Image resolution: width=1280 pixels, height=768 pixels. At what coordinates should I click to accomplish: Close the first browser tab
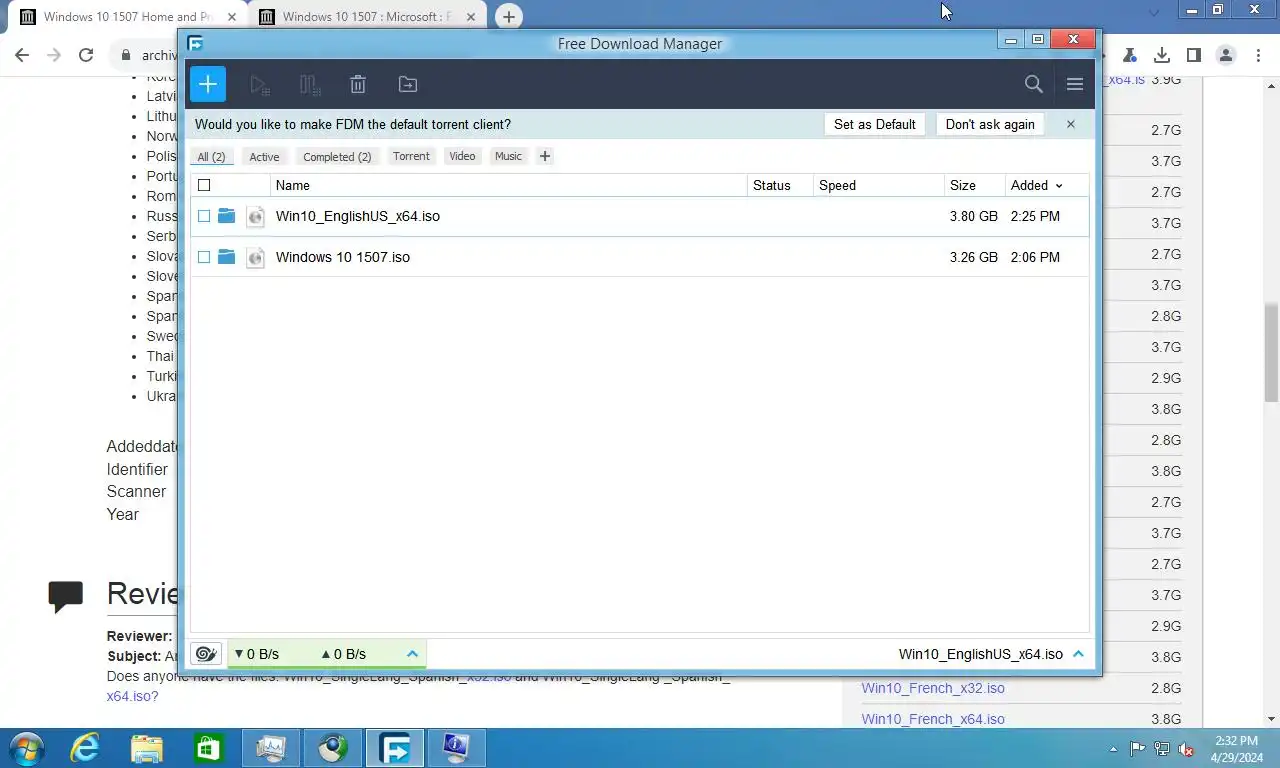click(x=231, y=17)
